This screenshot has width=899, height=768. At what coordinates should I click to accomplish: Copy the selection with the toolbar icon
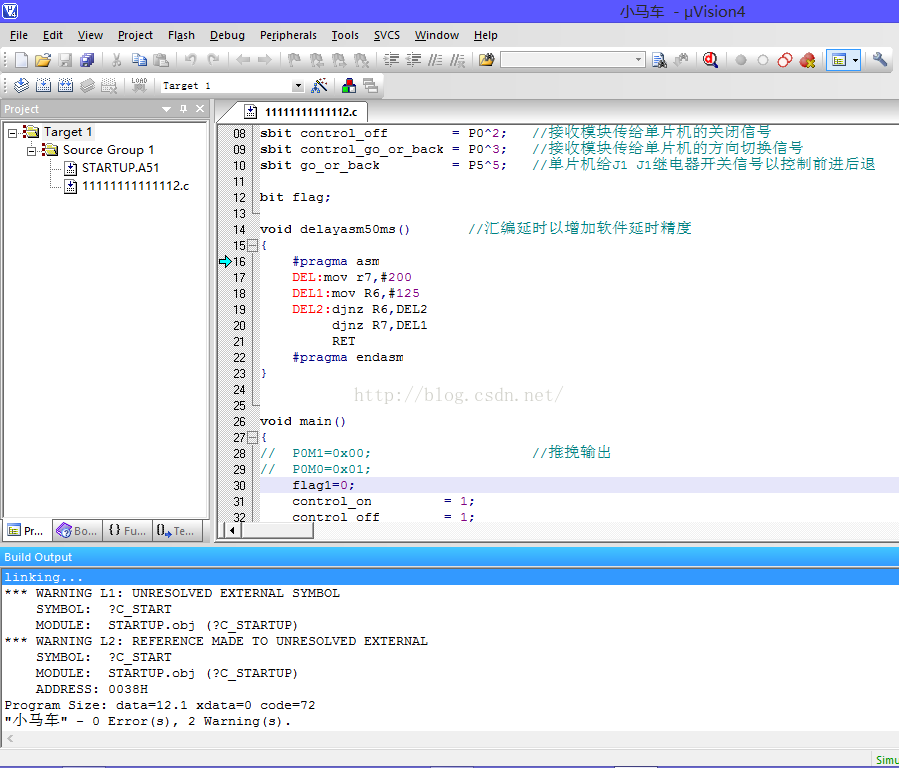click(139, 60)
